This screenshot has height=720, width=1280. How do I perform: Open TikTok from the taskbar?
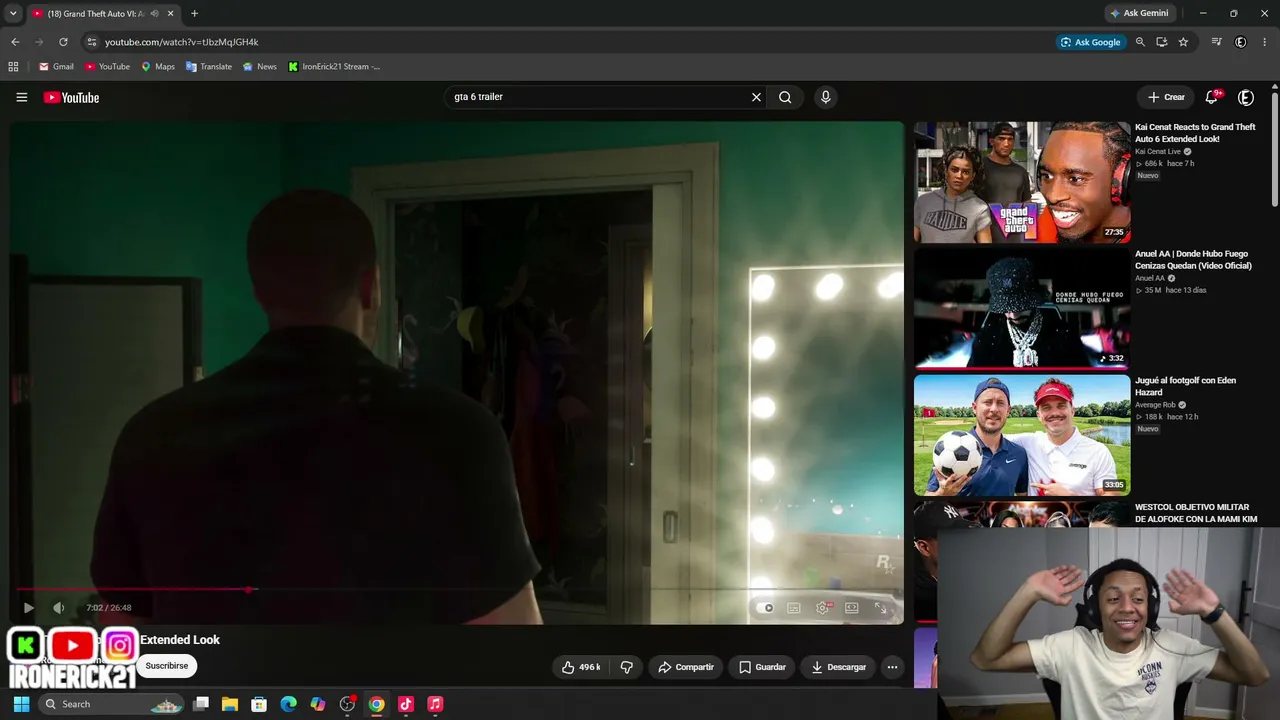point(405,704)
